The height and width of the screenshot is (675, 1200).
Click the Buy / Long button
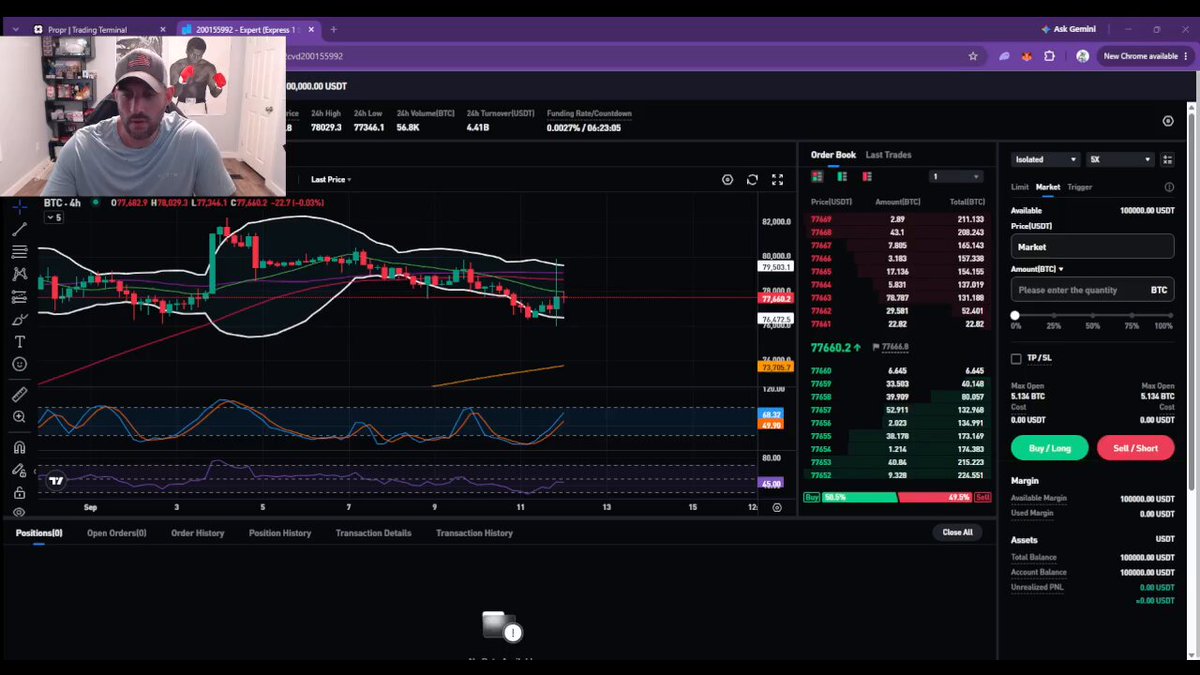(x=1049, y=448)
